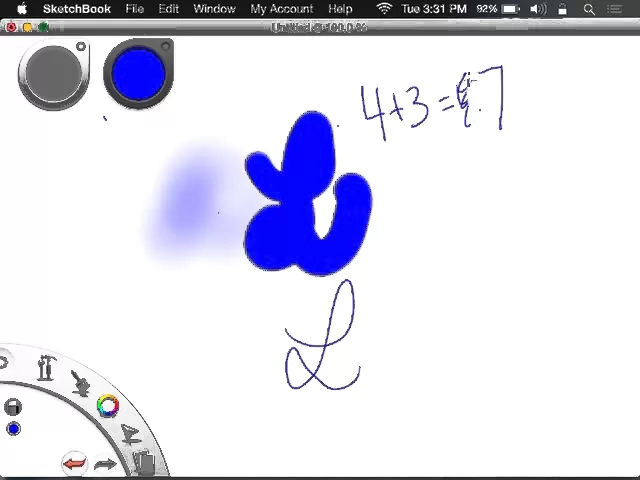The width and height of the screenshot is (640, 480).
Task: Open the brush selection lagoon icon
Action: (80, 383)
